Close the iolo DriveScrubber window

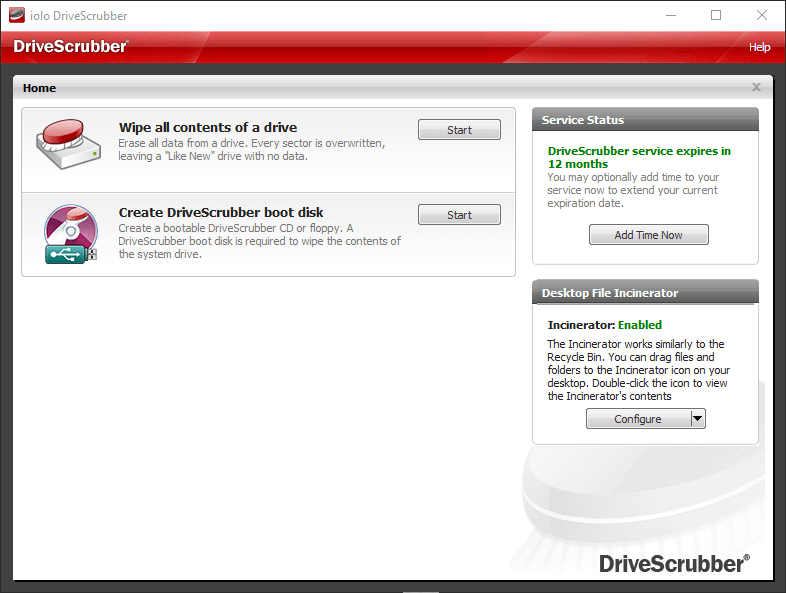[x=761, y=16]
